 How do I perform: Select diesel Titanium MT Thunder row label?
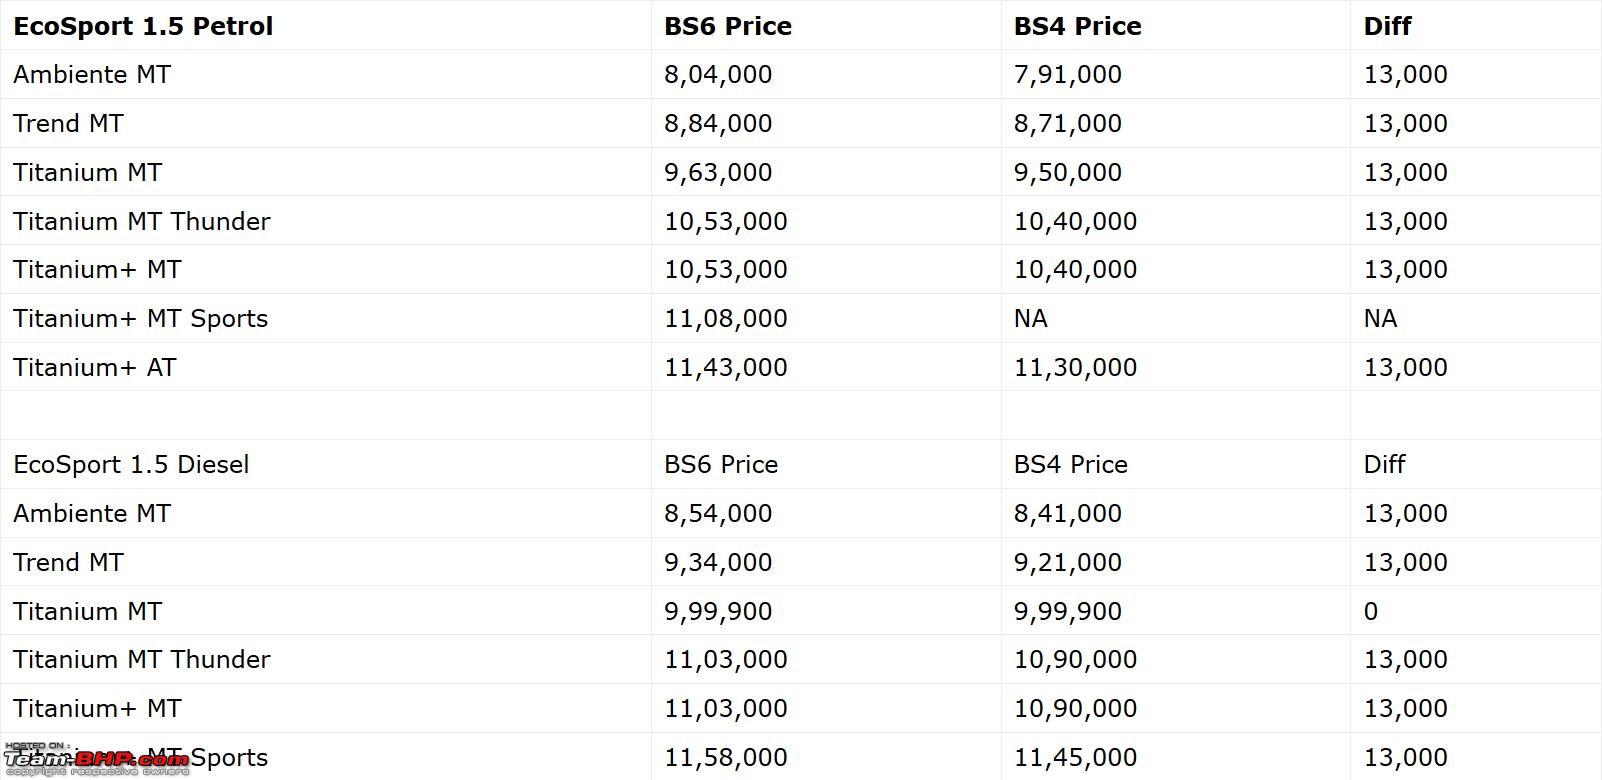142,660
